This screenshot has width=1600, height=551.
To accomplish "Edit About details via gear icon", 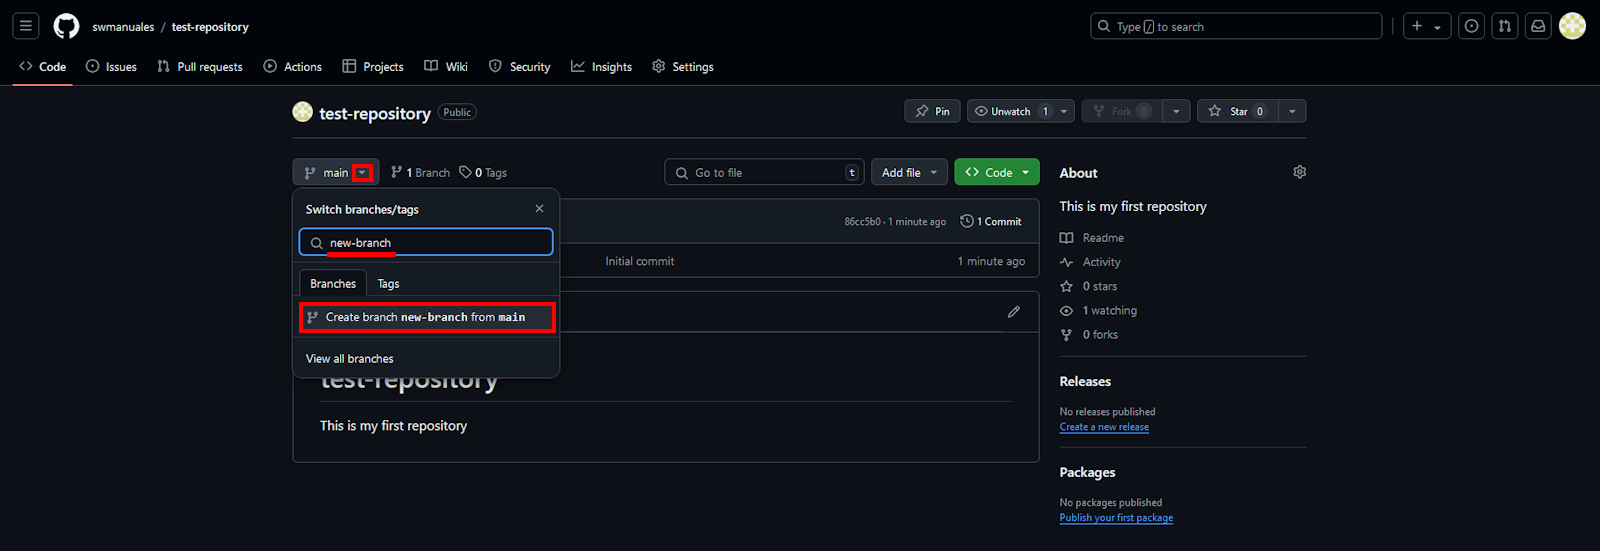I will point(1299,172).
